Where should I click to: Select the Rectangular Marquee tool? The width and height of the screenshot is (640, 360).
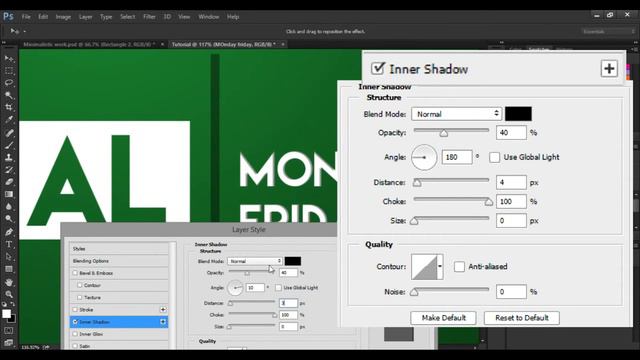click(9, 71)
